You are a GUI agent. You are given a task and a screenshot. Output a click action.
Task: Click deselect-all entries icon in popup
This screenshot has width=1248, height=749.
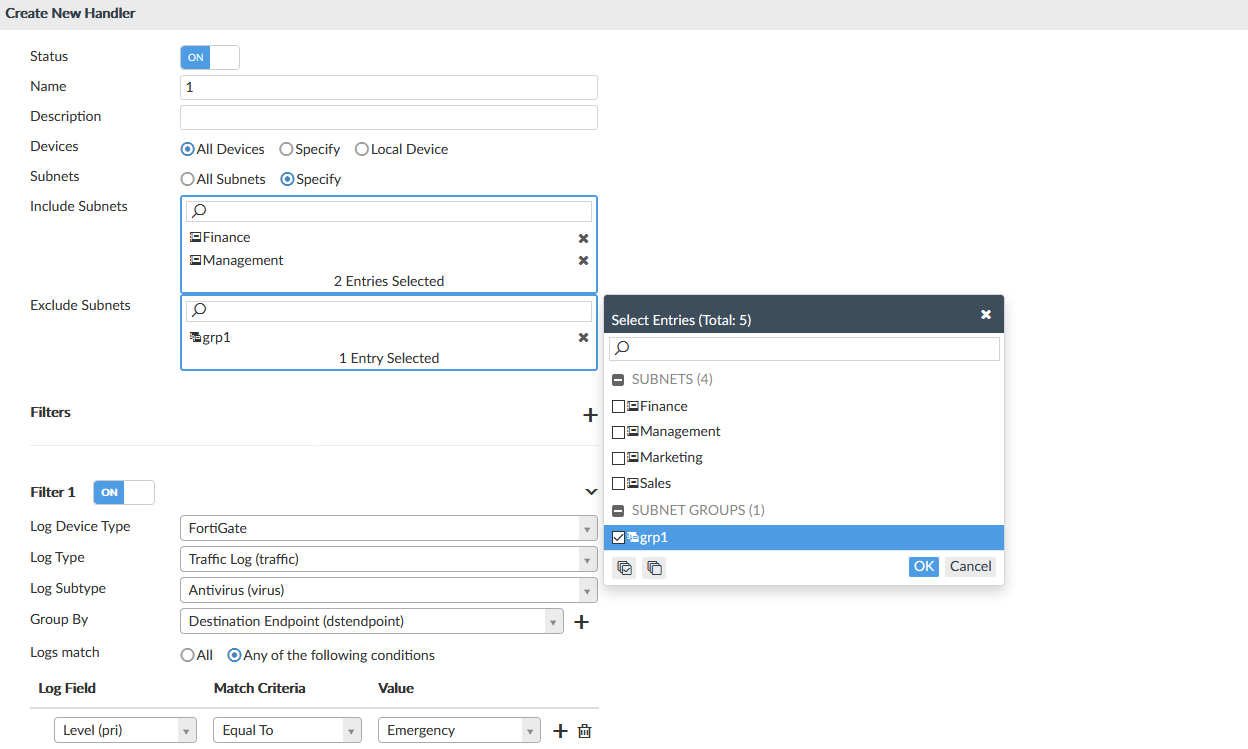point(654,568)
